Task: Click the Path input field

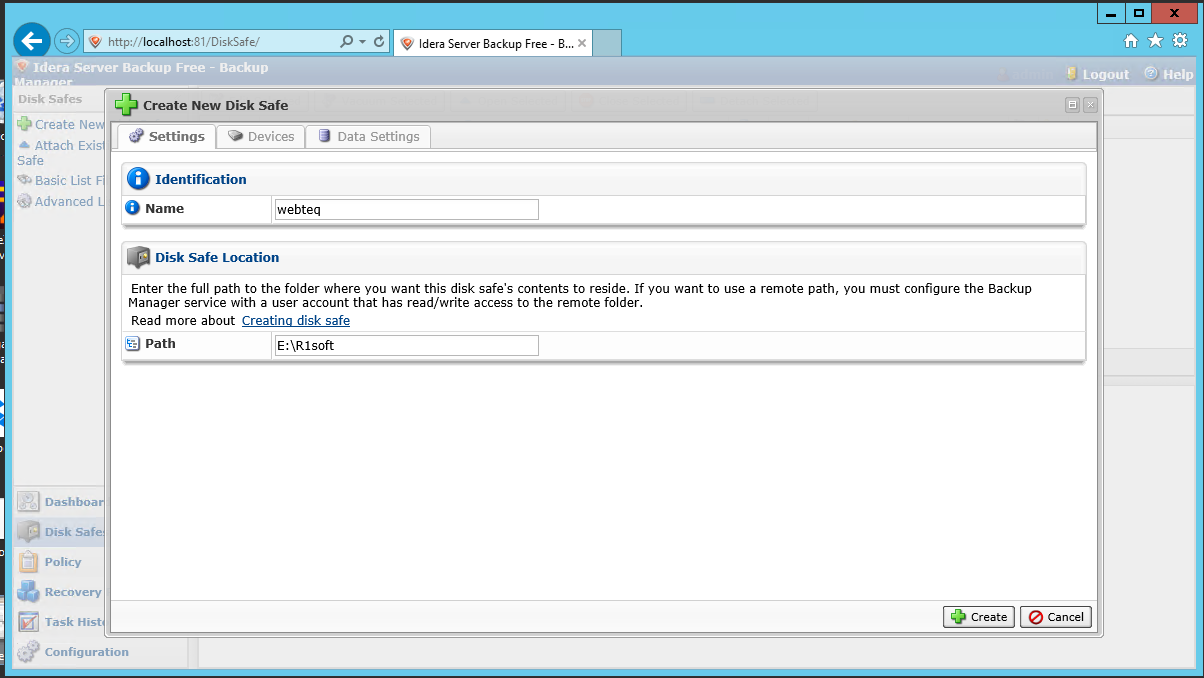Action: 406,345
